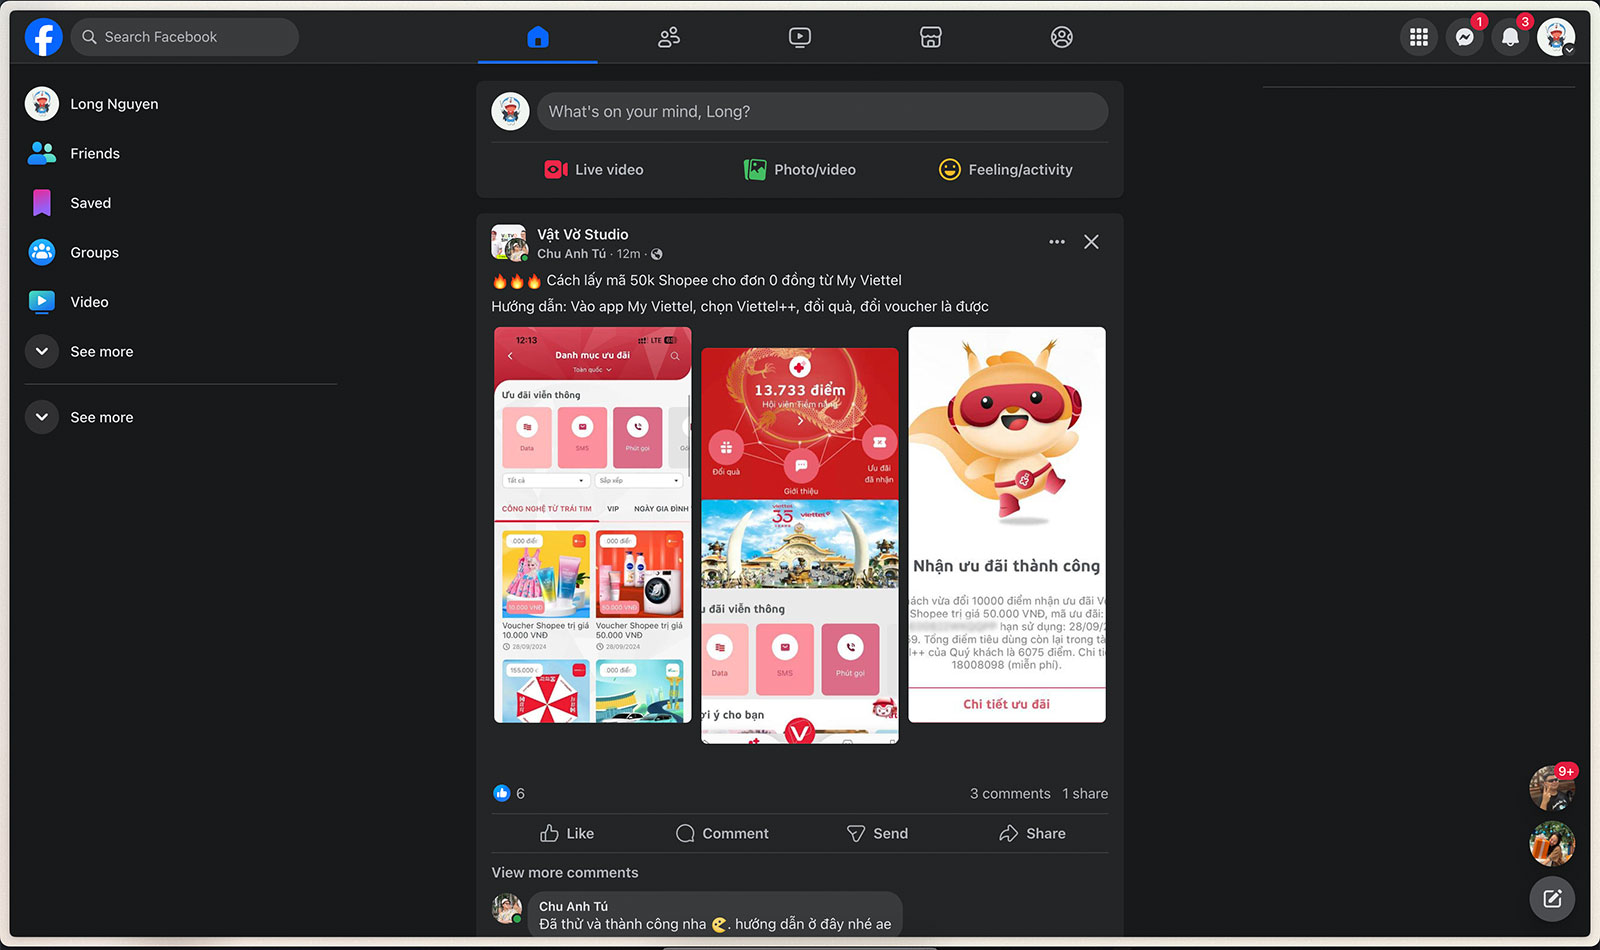Open the account profile menu
The image size is (1600, 950).
pos(1556,37)
